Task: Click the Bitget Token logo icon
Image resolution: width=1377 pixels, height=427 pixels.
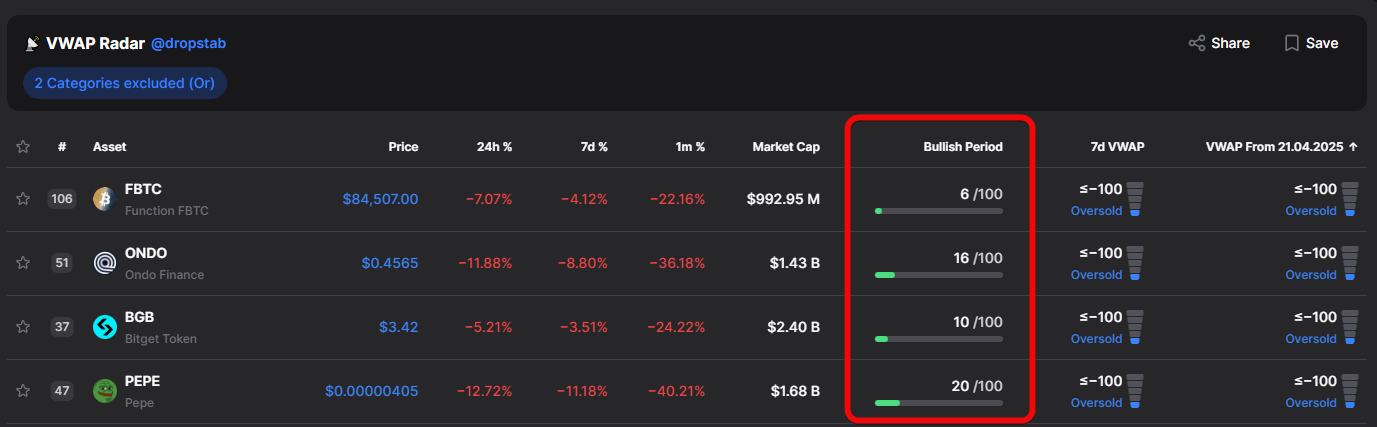Action: (x=105, y=327)
